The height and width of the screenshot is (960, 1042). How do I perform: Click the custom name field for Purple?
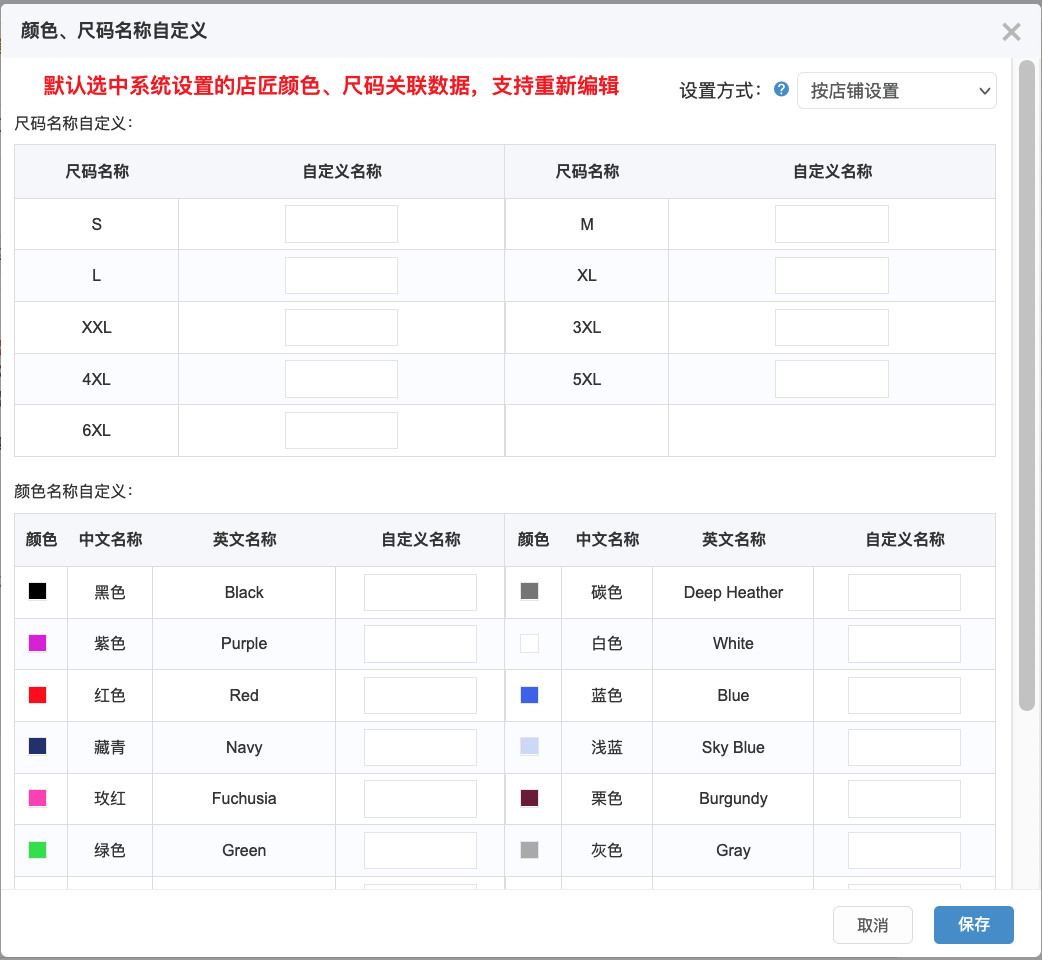tap(420, 643)
